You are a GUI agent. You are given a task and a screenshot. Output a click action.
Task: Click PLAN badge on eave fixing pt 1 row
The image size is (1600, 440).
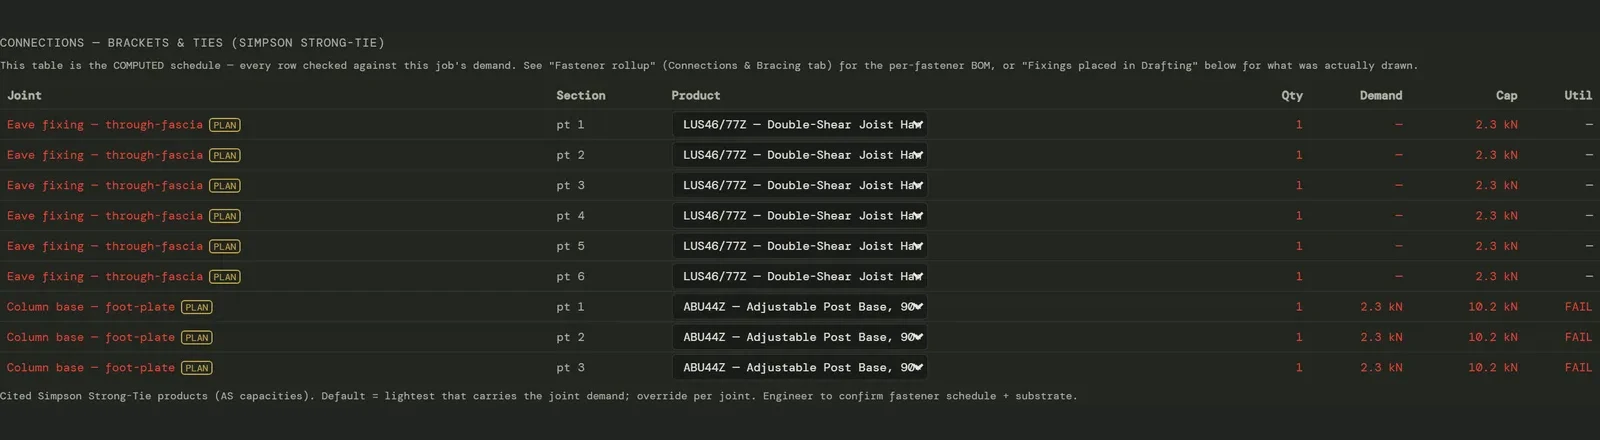point(225,125)
